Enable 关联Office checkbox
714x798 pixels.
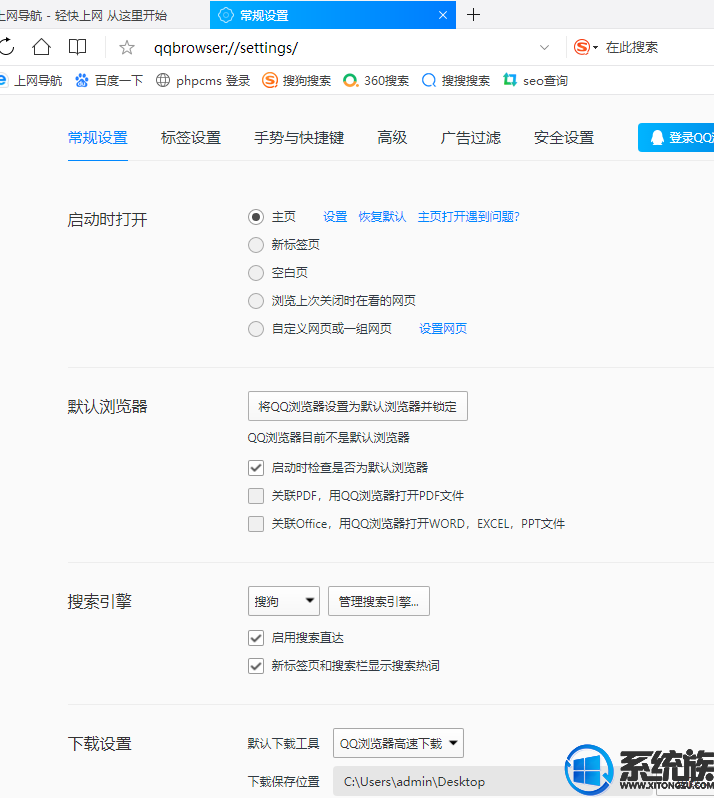256,524
